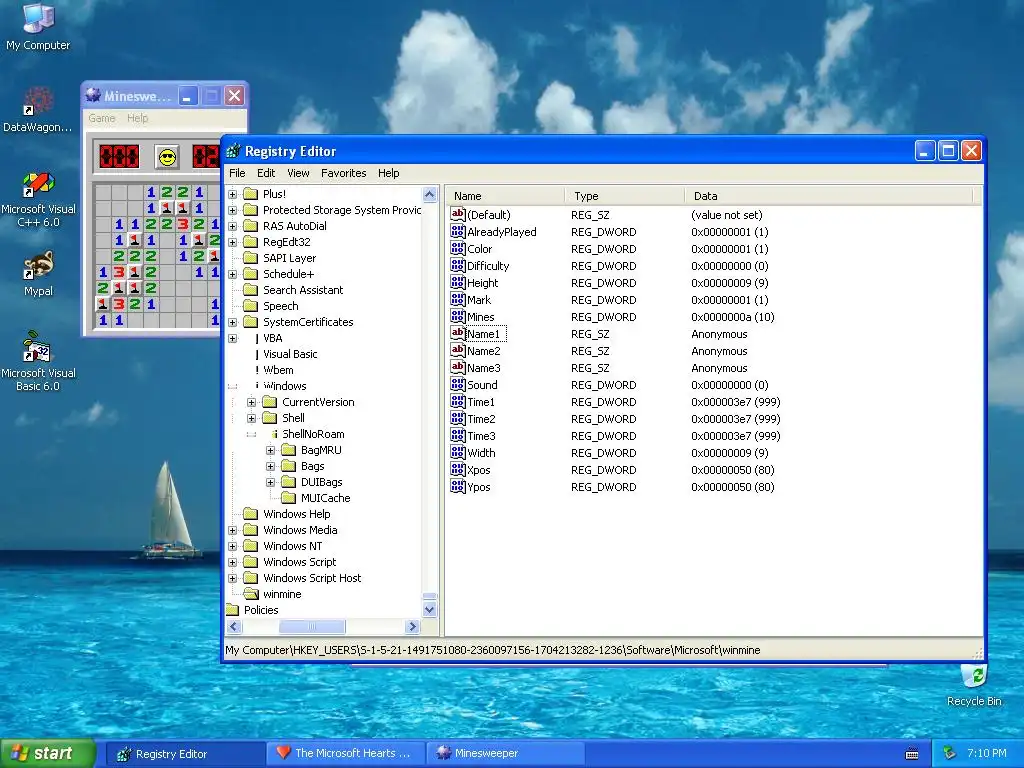Open the Recycle Bin
Viewport: 1024px width, 768px height.
(974, 686)
